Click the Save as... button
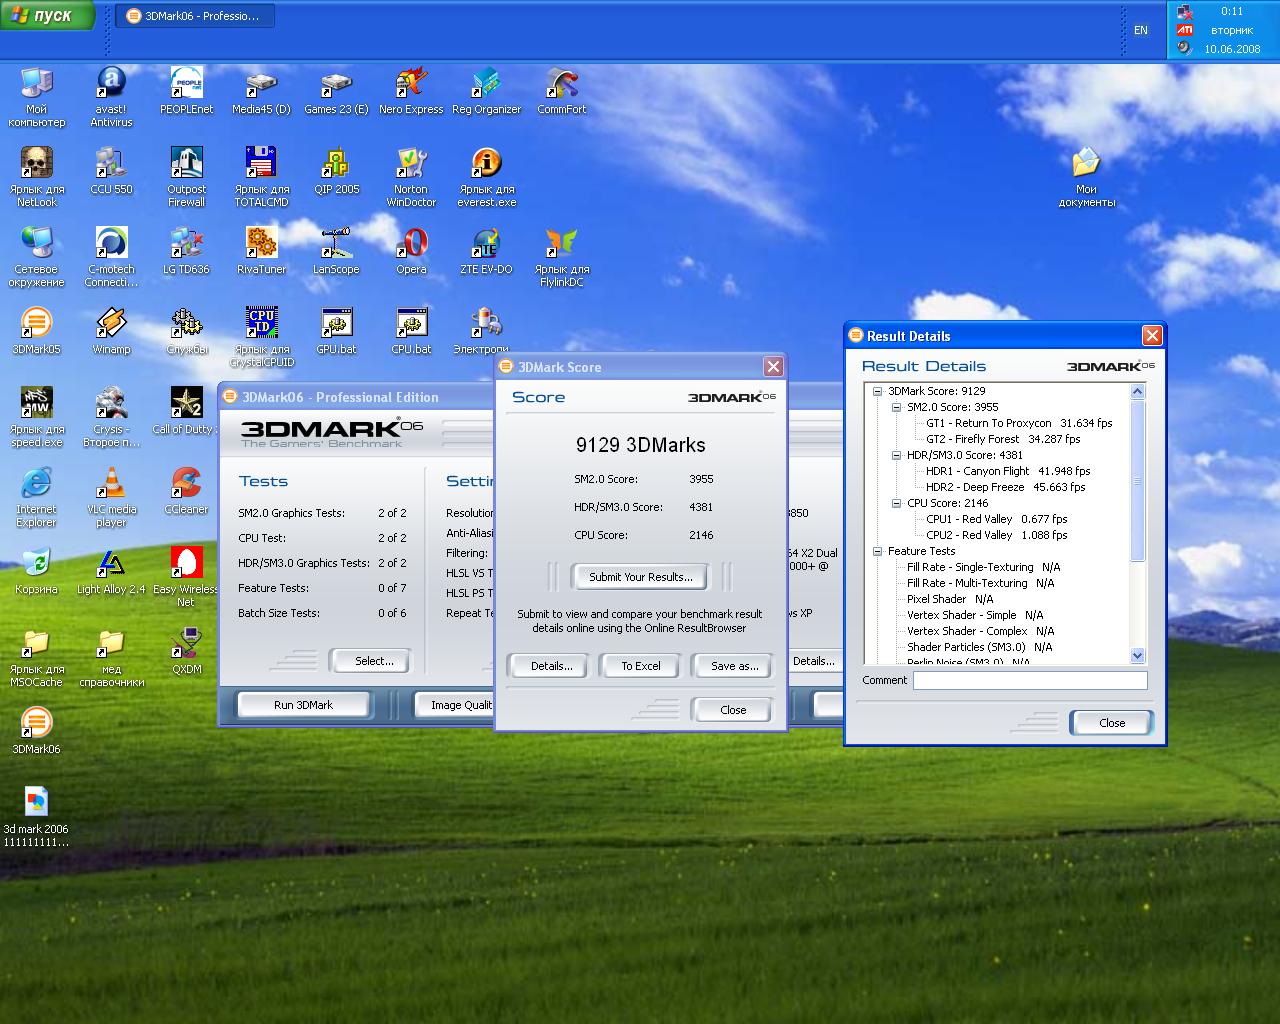Viewport: 1280px width, 1024px height. point(734,666)
